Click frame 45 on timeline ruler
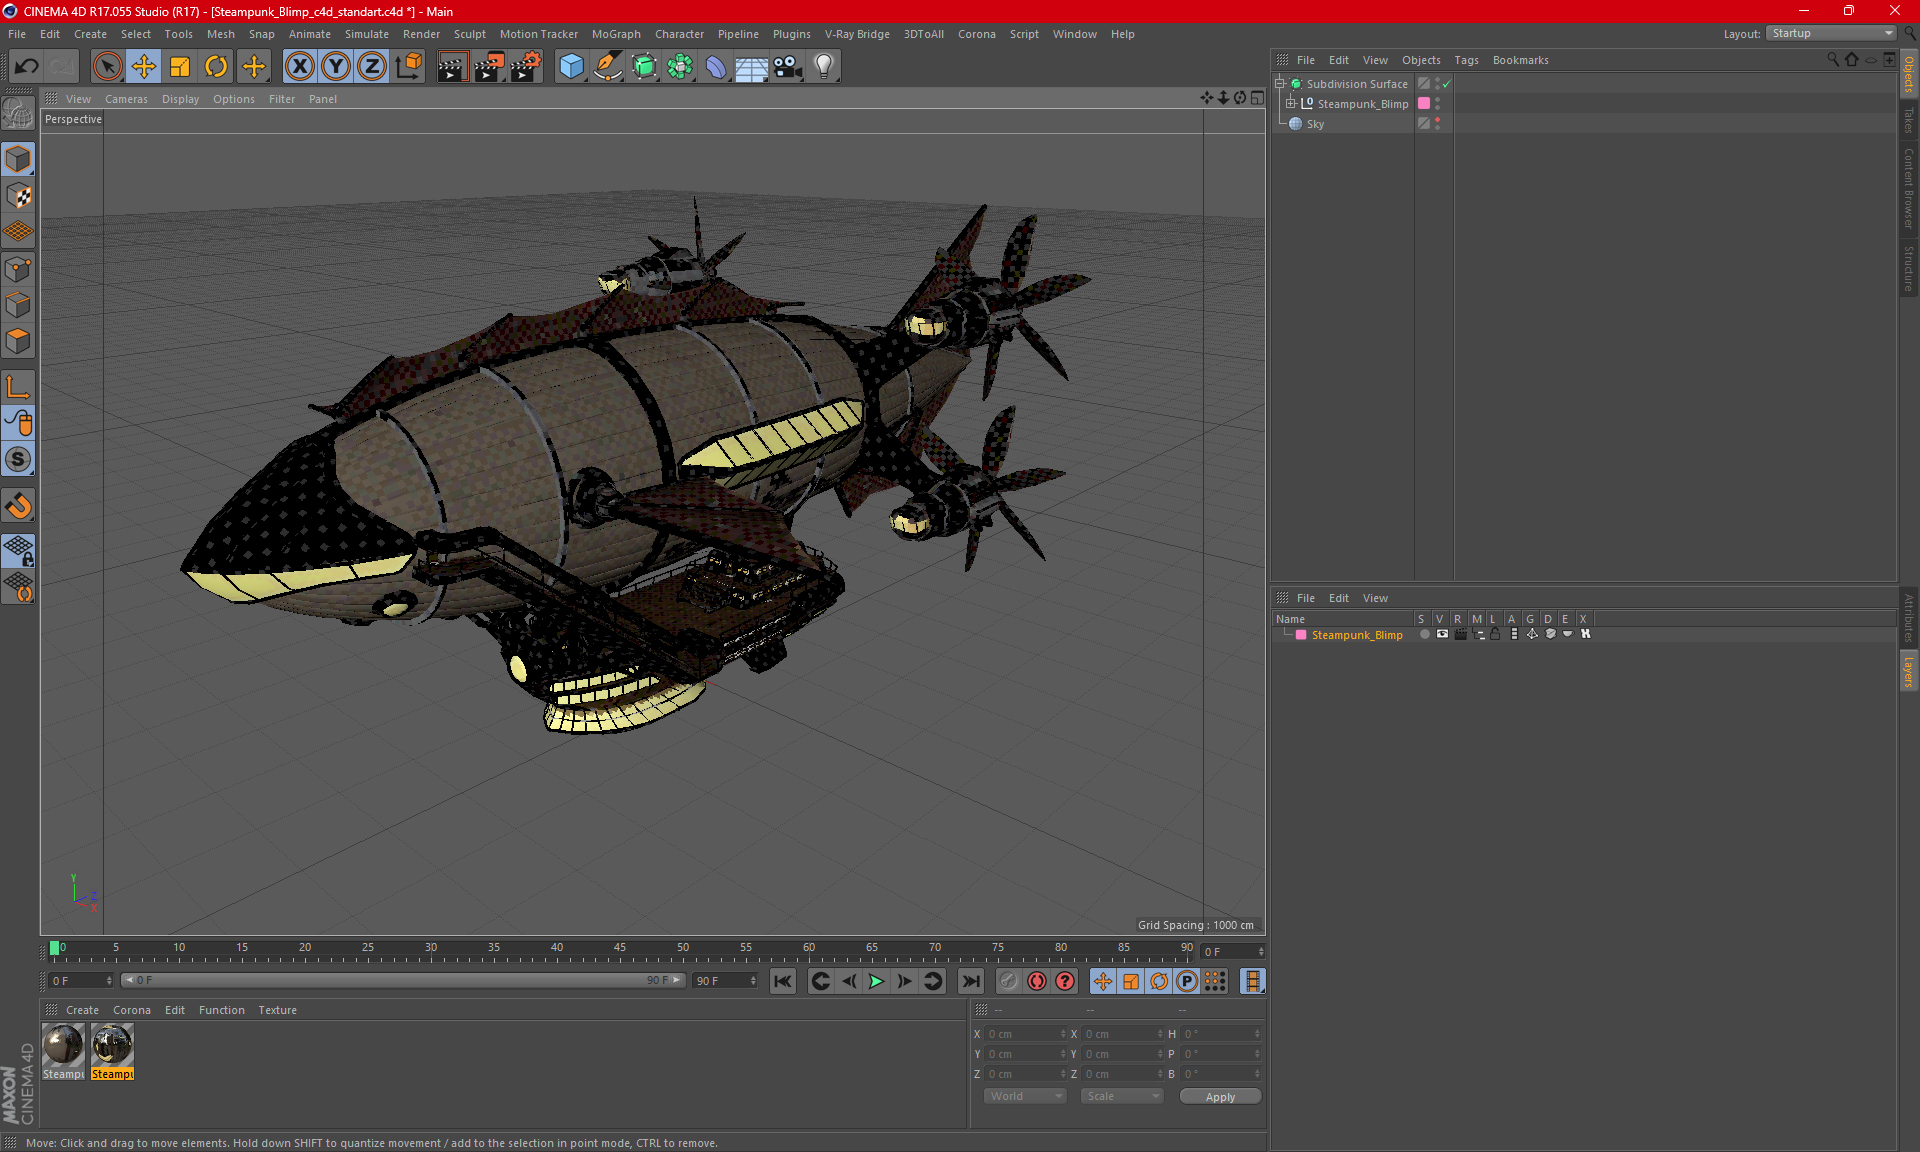1920x1152 pixels. click(620, 950)
